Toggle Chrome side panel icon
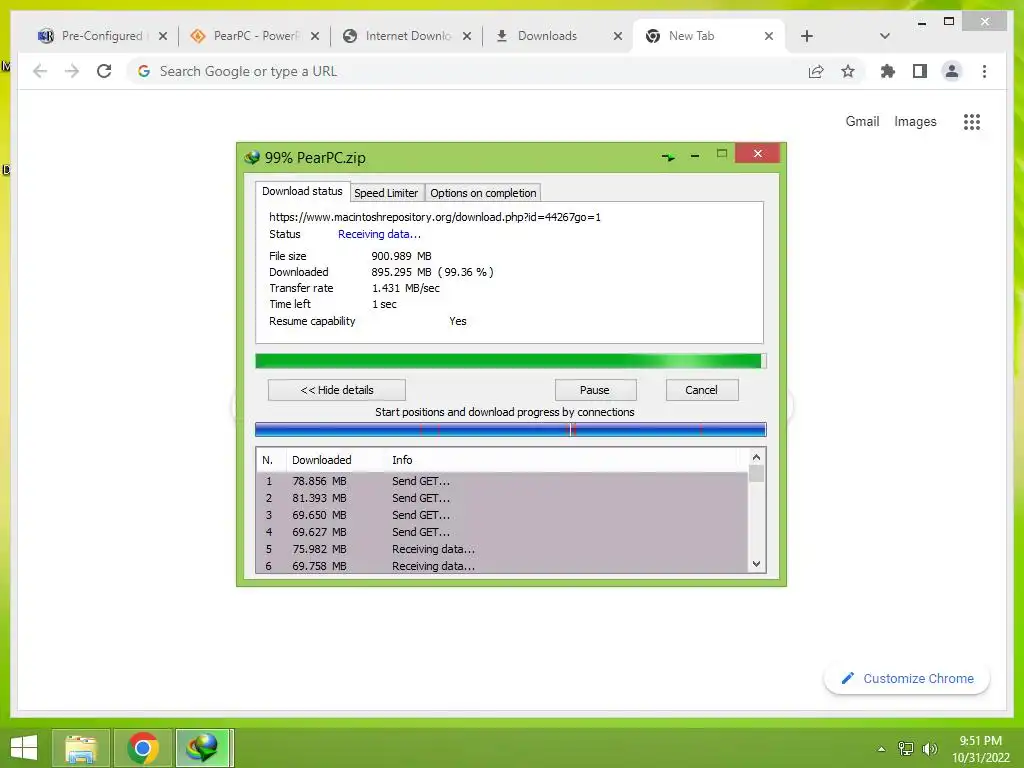 [x=920, y=71]
